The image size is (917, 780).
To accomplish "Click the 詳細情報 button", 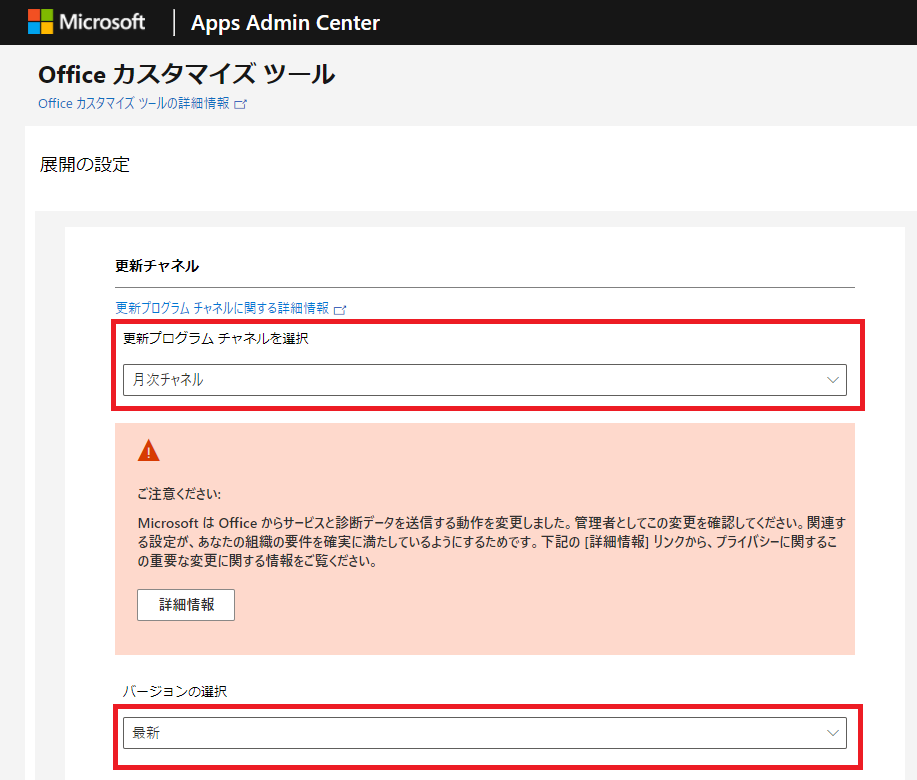I will tap(185, 605).
